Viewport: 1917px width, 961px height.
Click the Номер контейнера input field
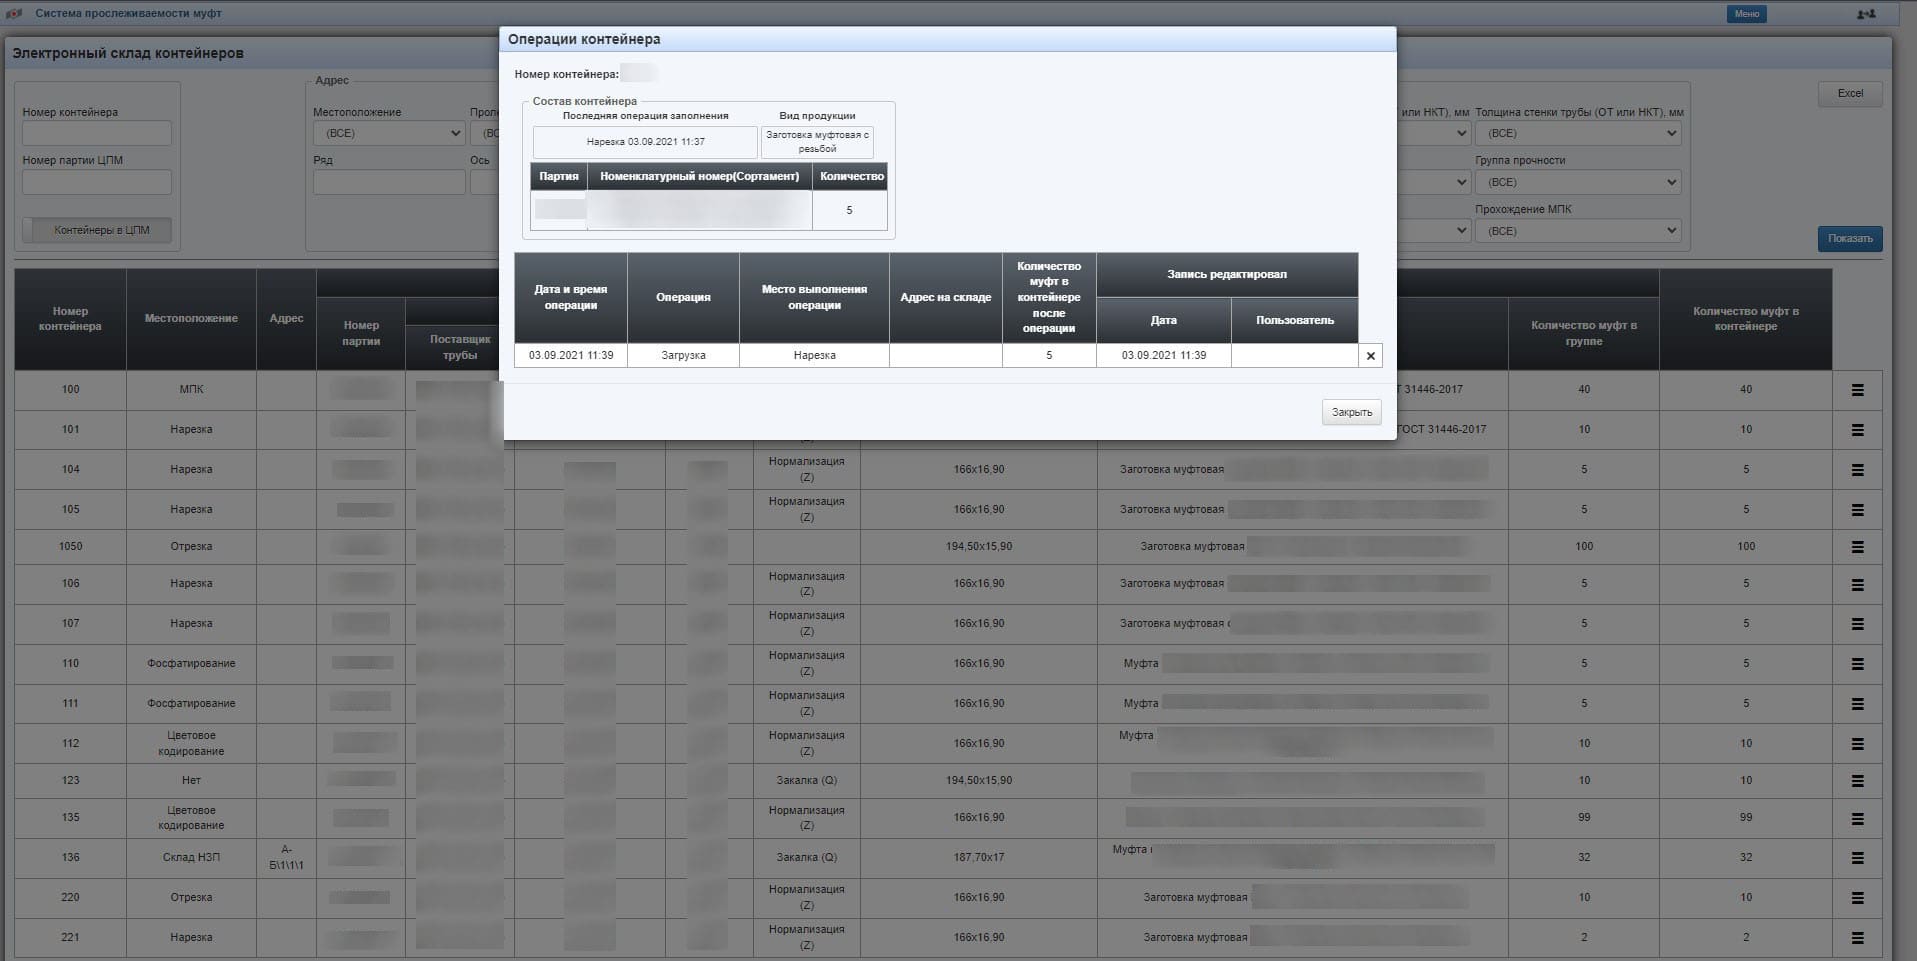(x=97, y=133)
